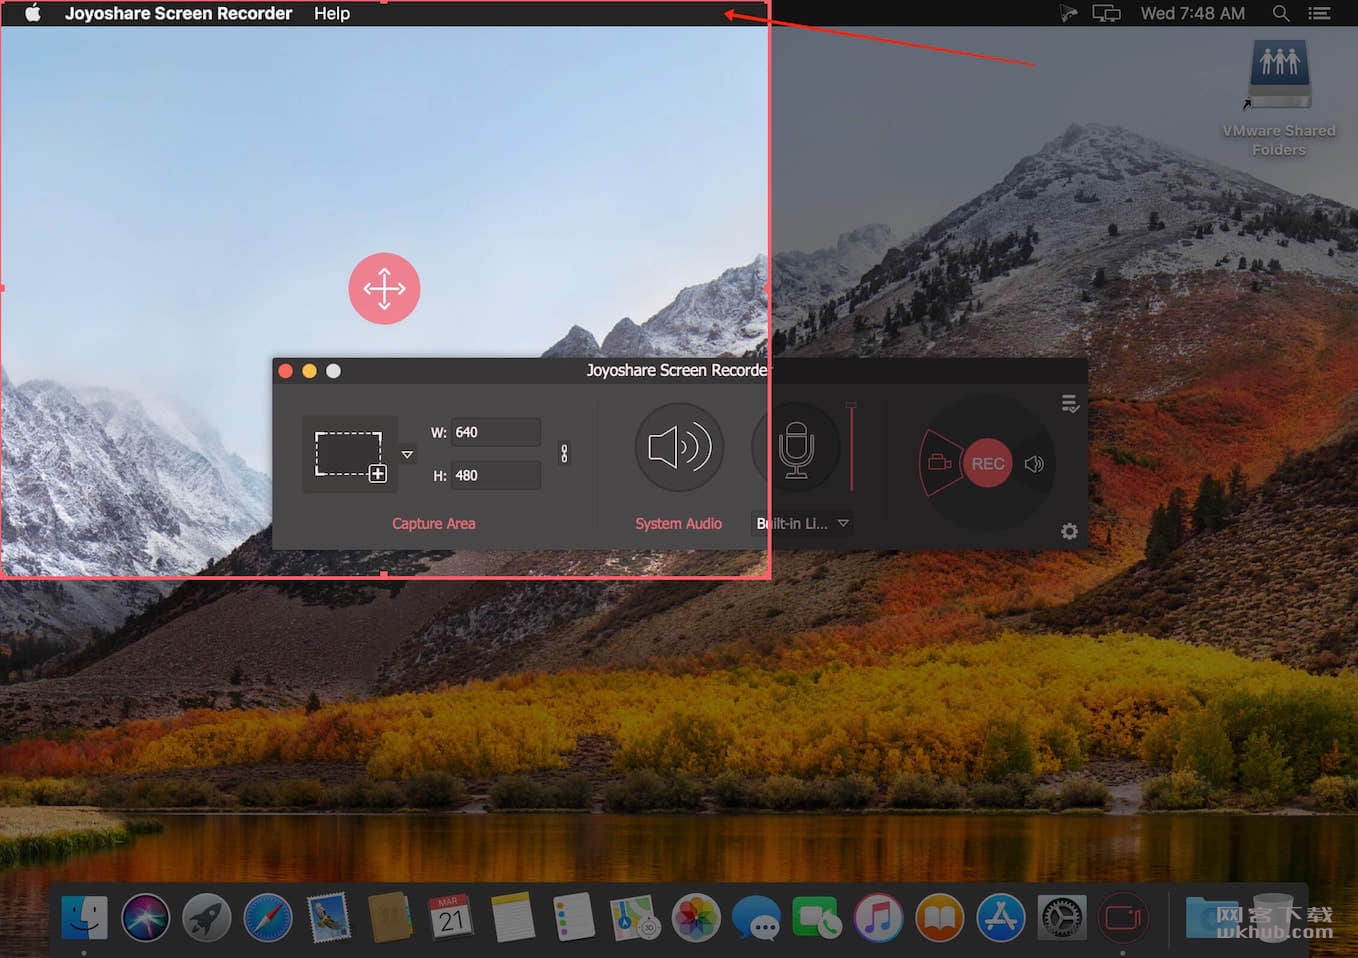This screenshot has width=1358, height=958.
Task: Open Finder from the dock
Action: (x=84, y=917)
